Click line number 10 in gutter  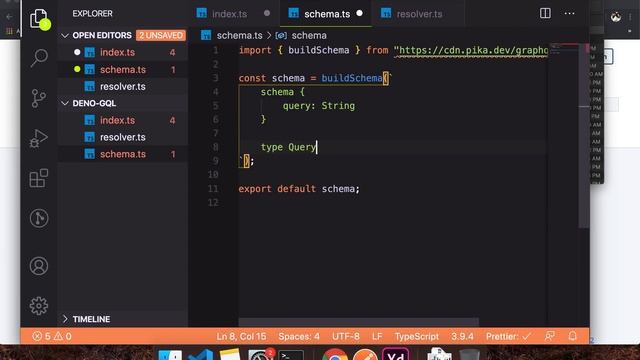[213, 175]
